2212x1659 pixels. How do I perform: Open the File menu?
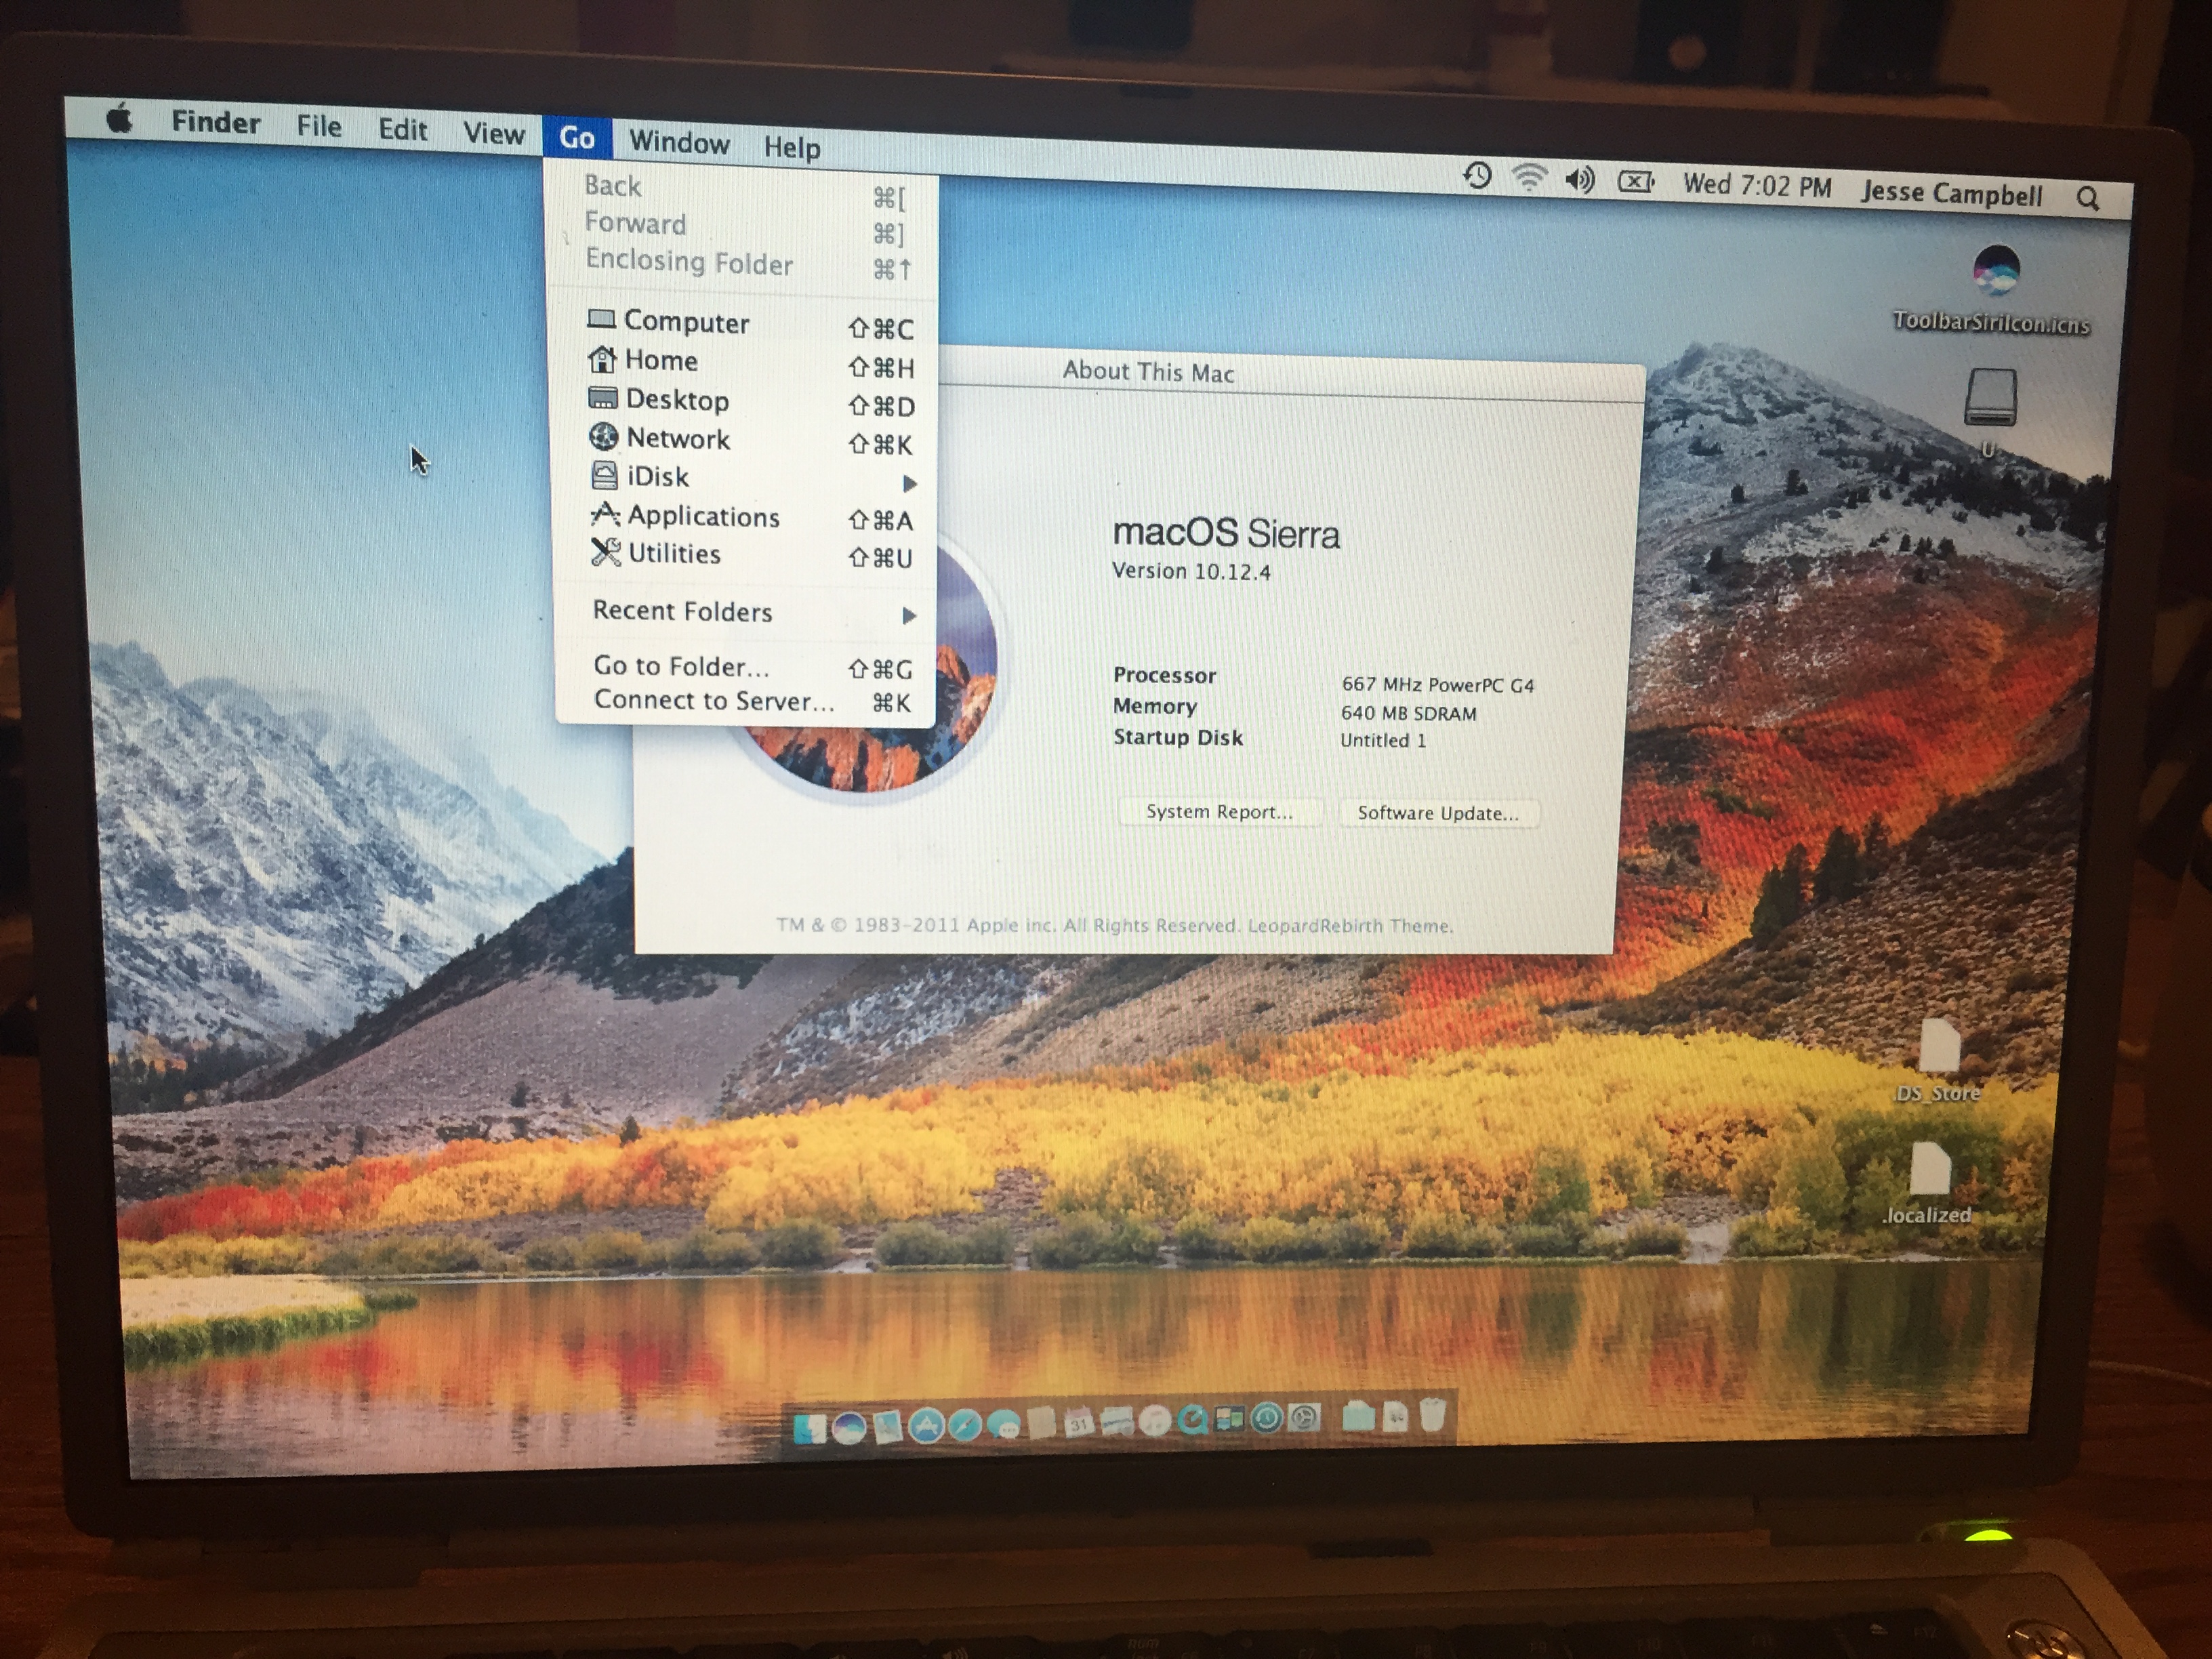pos(319,126)
